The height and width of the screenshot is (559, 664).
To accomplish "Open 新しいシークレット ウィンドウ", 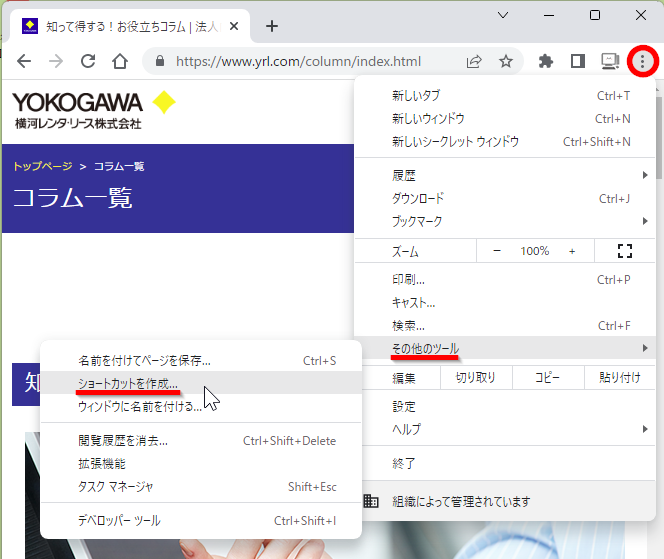I will click(x=505, y=141).
